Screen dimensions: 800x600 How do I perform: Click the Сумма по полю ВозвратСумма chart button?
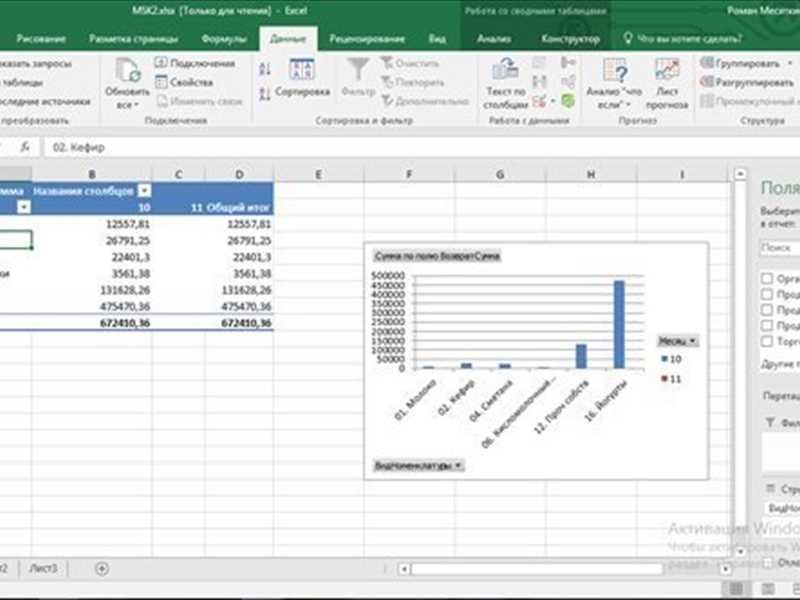[x=437, y=256]
